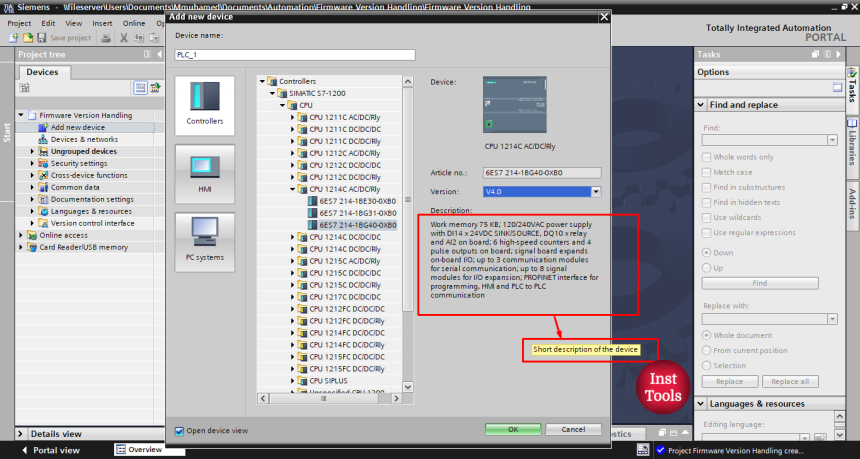Click the Security settings folder icon

click(x=43, y=163)
